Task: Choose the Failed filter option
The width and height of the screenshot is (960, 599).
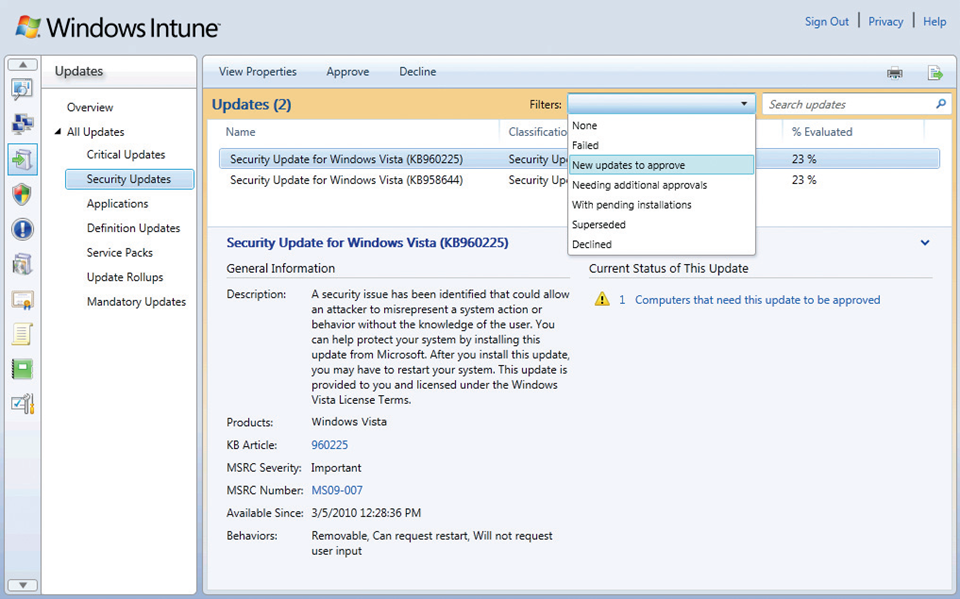Action: point(661,145)
